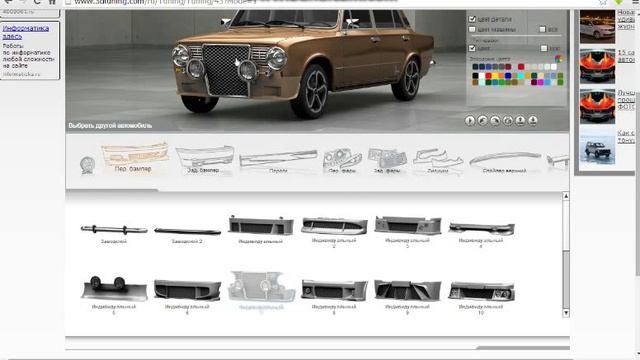640x360 pixels.
Task: Click the parts list scrollbar thumb
Action: pyautogui.click(x=566, y=279)
